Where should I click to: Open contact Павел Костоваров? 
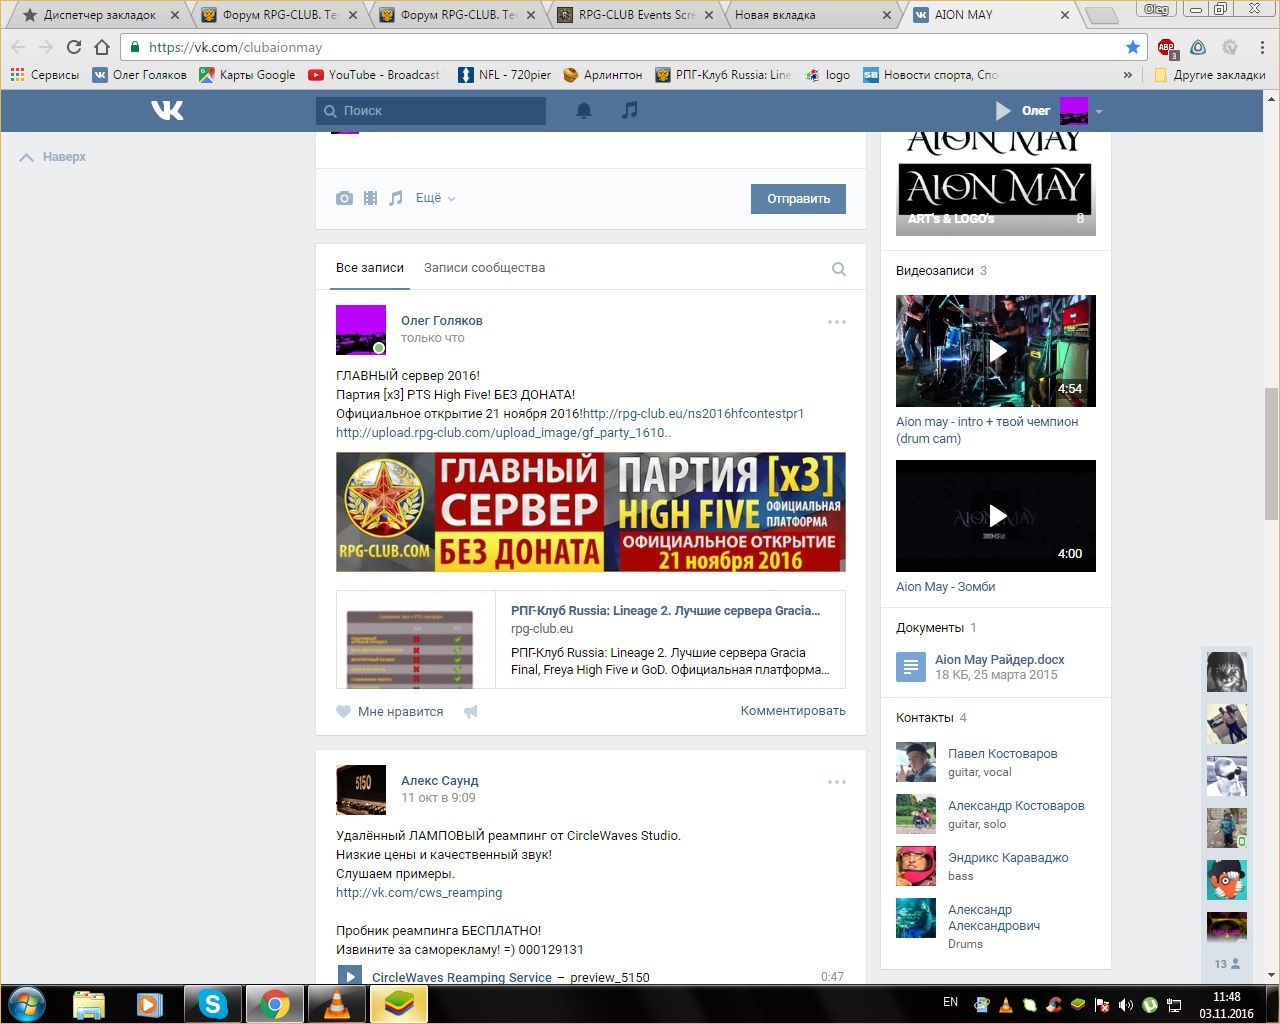[x=1002, y=753]
